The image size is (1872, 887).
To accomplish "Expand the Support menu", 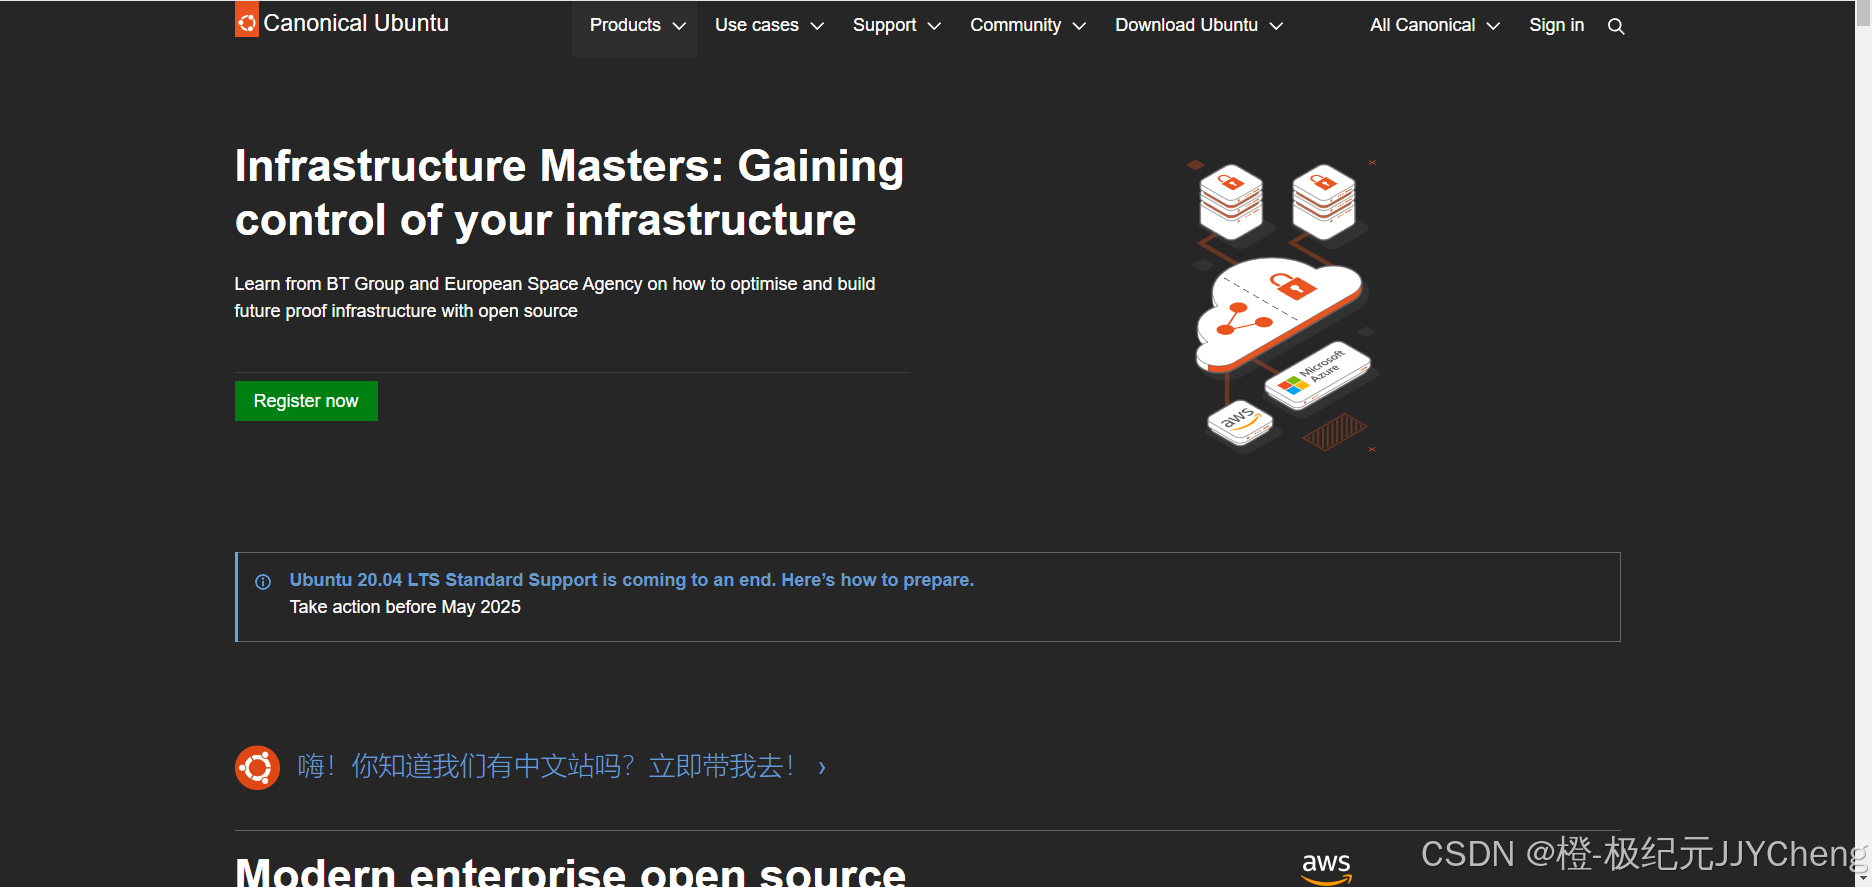I will coord(896,26).
